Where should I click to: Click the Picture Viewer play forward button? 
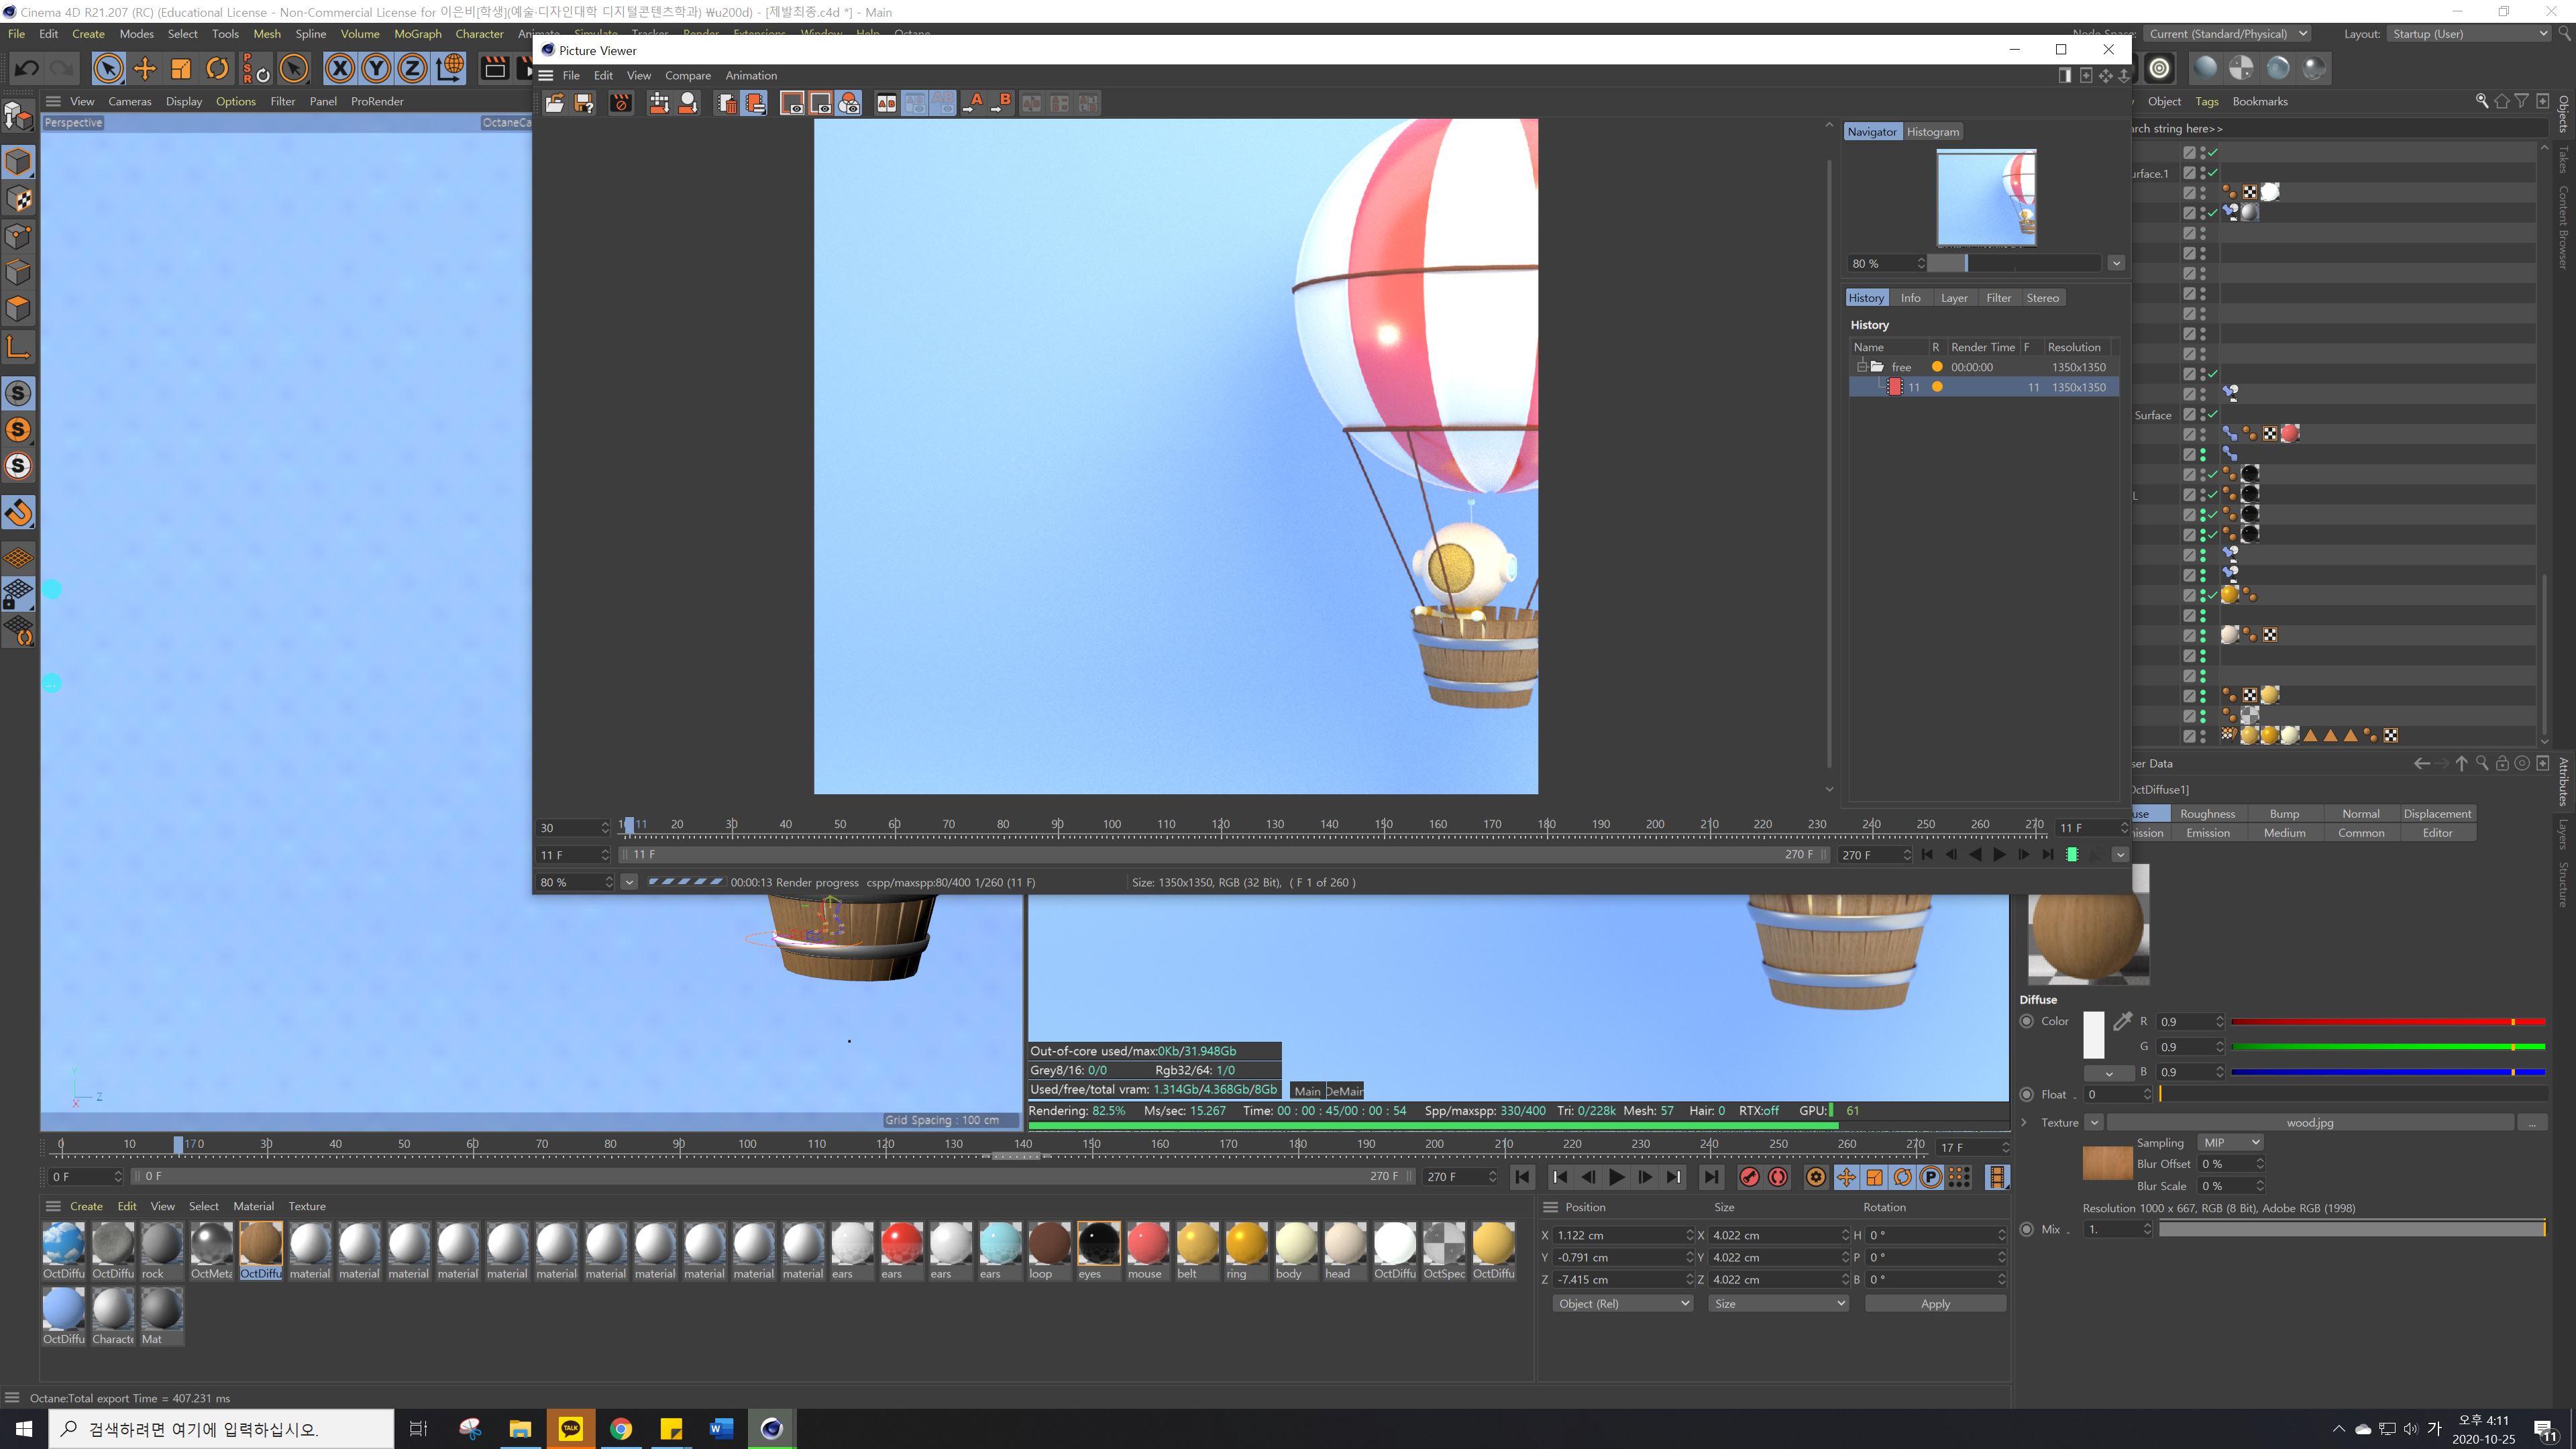click(x=1999, y=855)
